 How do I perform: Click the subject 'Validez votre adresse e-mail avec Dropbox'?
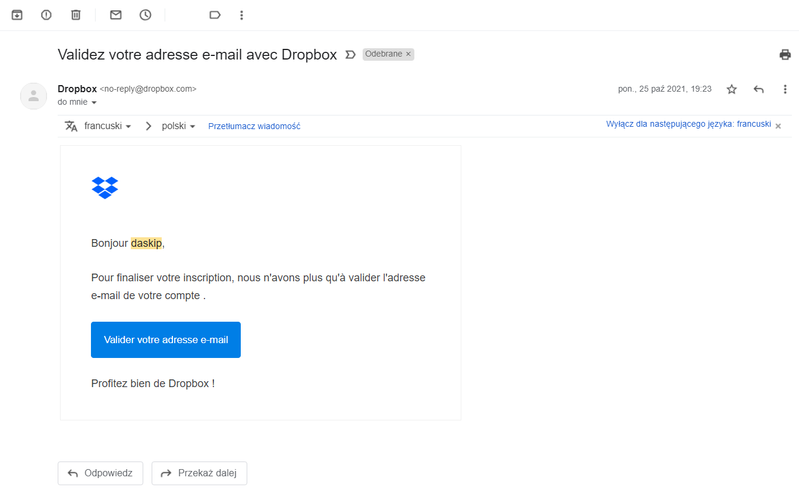click(197, 55)
